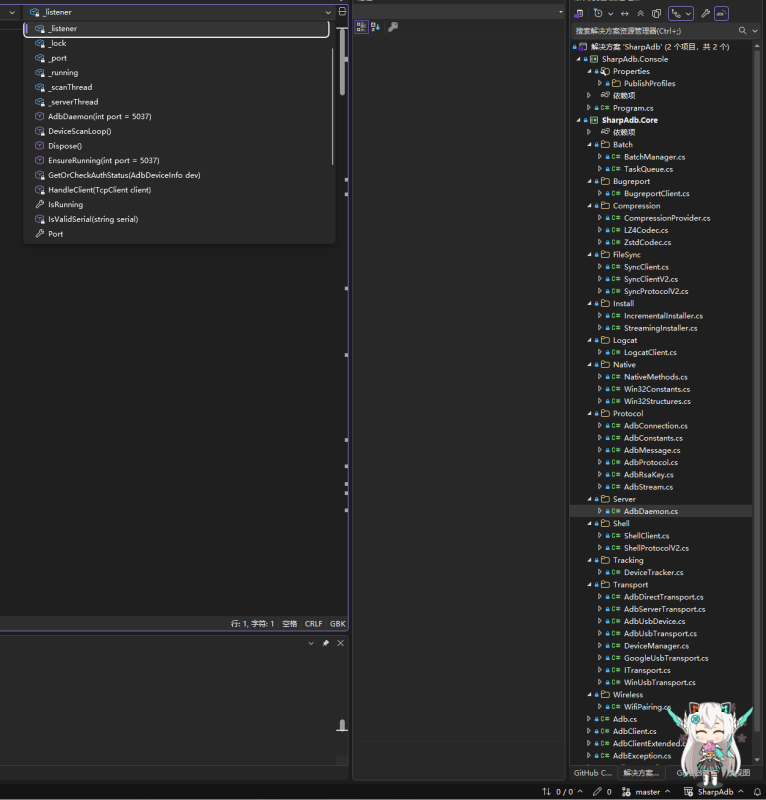Pin the bottom output panel
Image resolution: width=766 pixels, height=800 pixels.
[325, 643]
